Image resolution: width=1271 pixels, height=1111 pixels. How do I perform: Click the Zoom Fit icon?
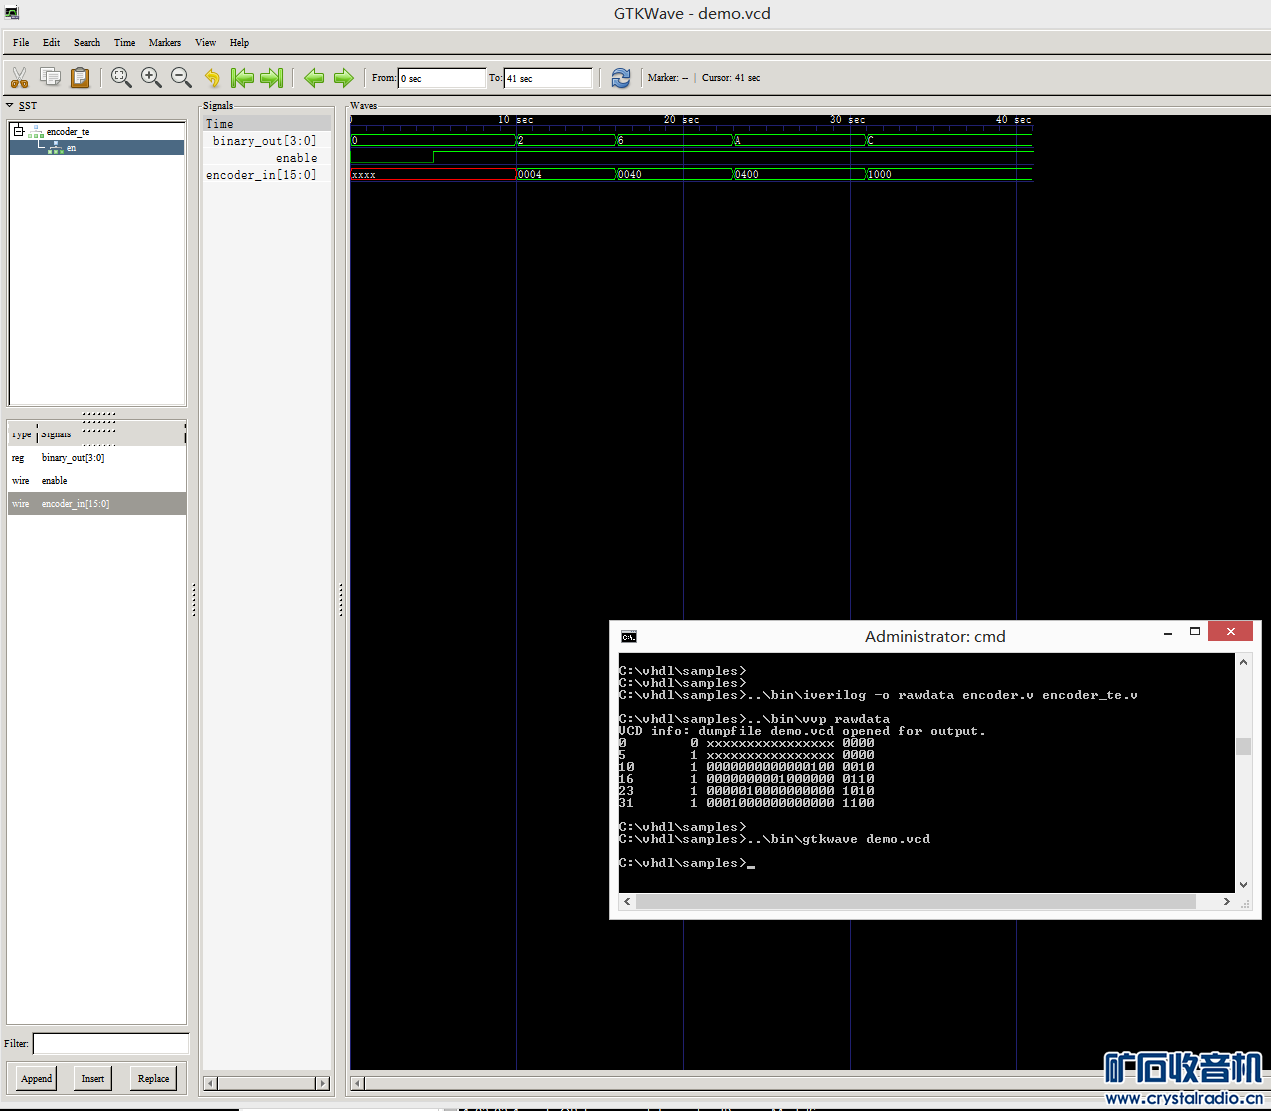tap(121, 77)
